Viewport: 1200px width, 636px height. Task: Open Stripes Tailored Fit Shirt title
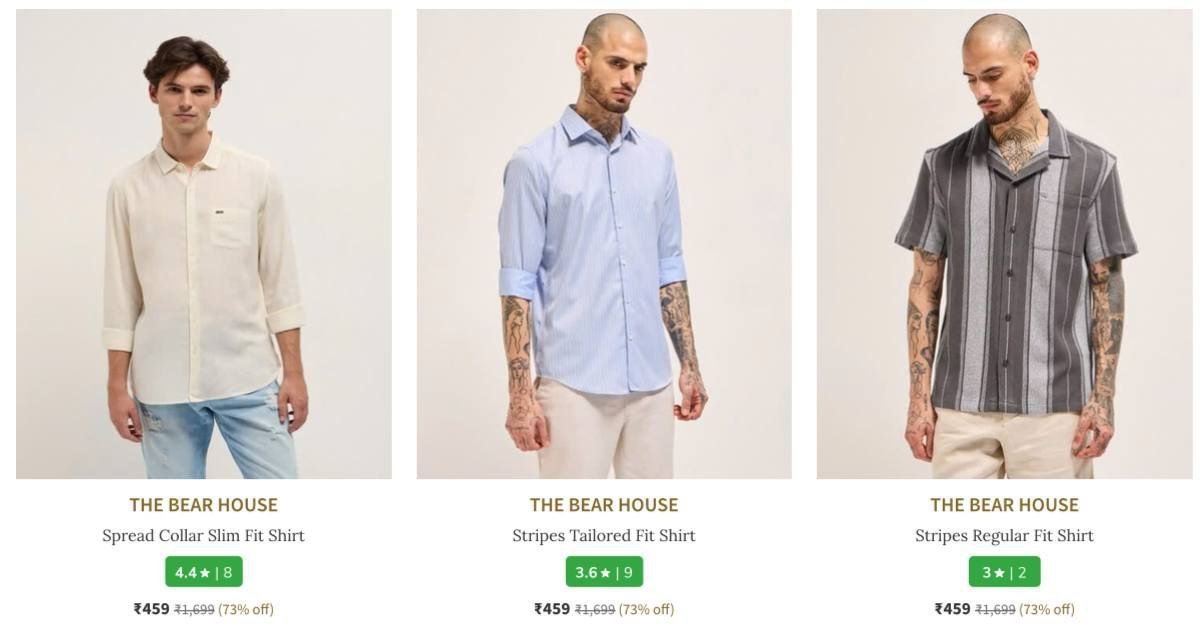(604, 536)
